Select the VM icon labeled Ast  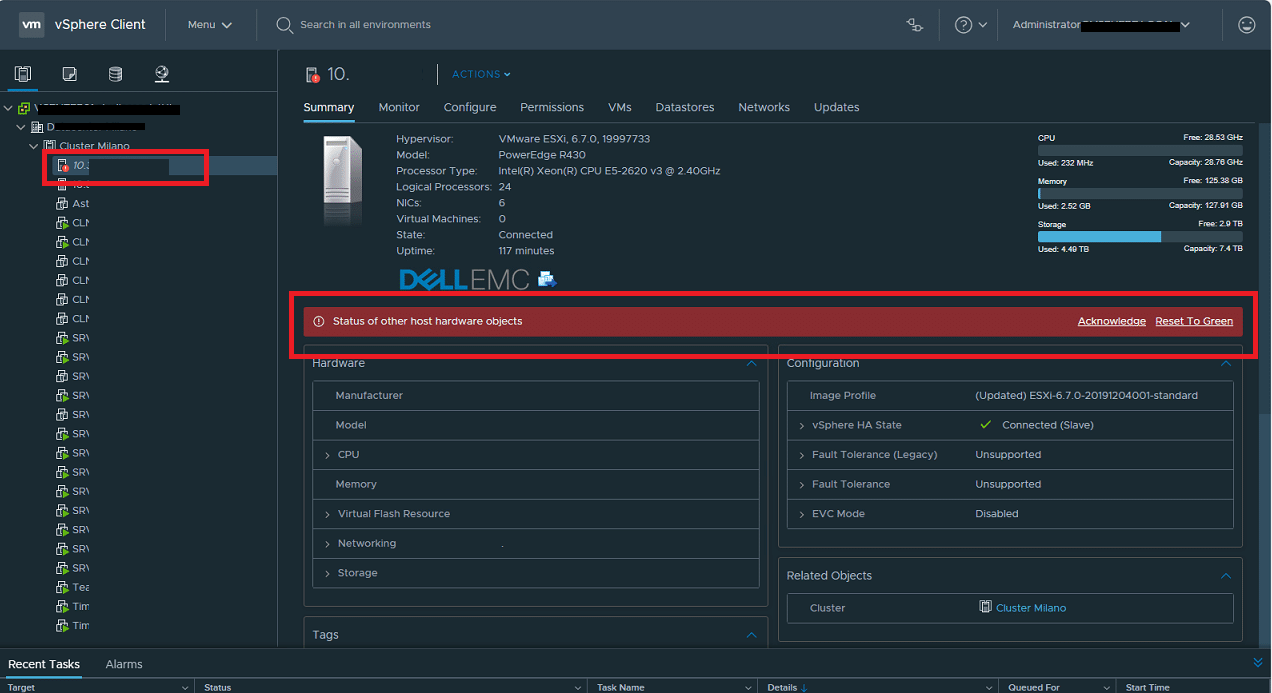pyautogui.click(x=62, y=204)
